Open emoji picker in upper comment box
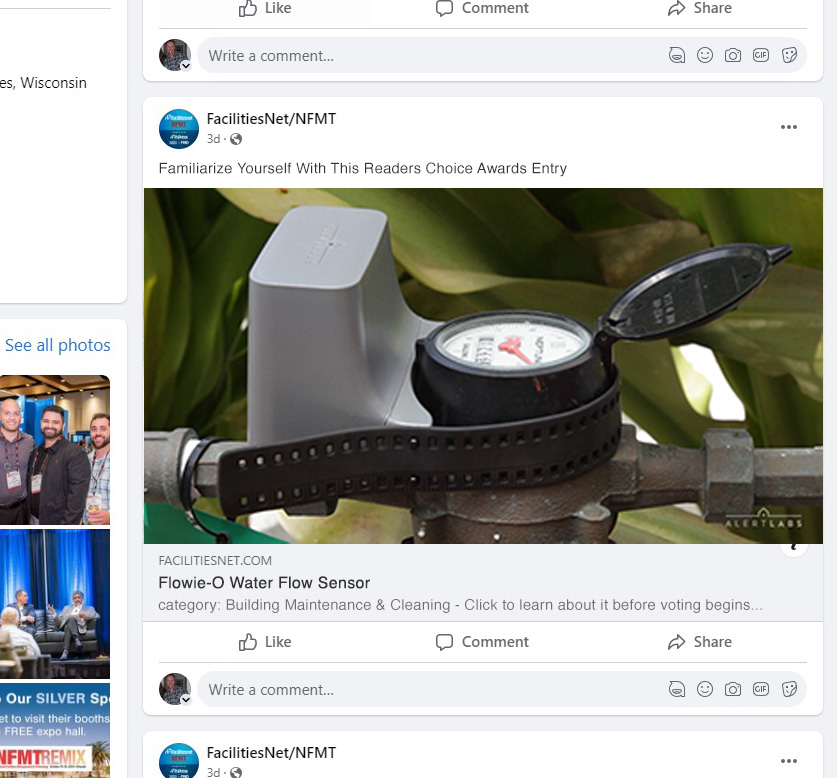This screenshot has width=837, height=778. click(x=705, y=56)
